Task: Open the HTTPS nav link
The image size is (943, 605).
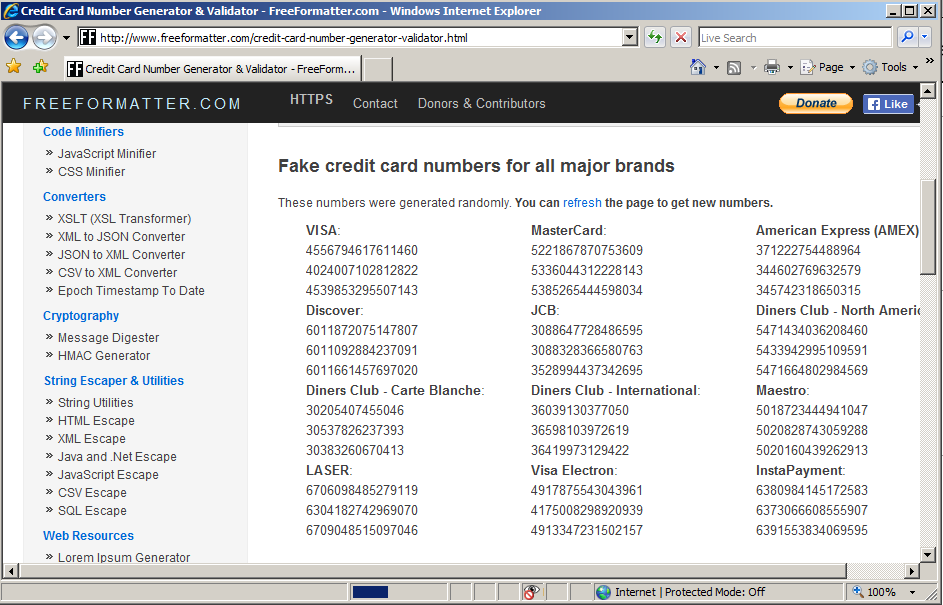Action: (312, 100)
